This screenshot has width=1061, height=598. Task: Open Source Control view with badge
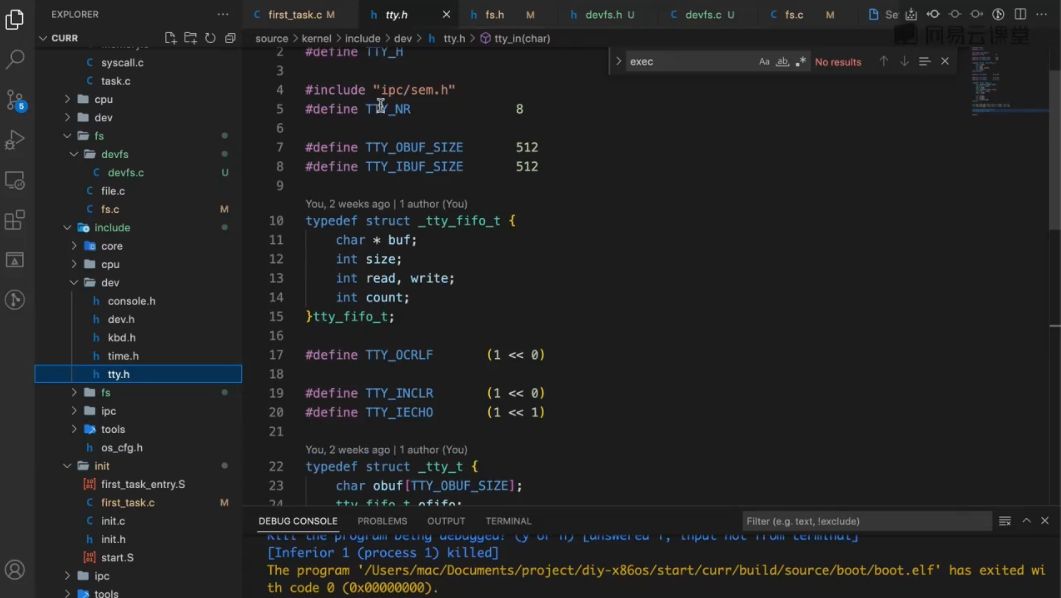click(15, 100)
